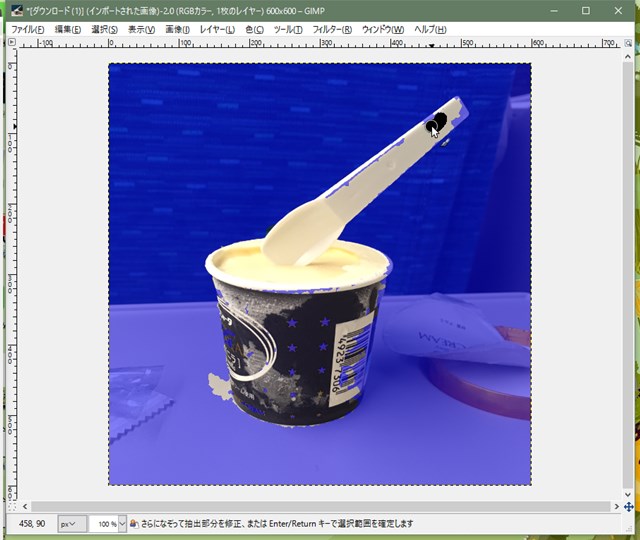Click the ruler corner menu button at top left
The width and height of the screenshot is (640, 540).
pyautogui.click(x=13, y=43)
